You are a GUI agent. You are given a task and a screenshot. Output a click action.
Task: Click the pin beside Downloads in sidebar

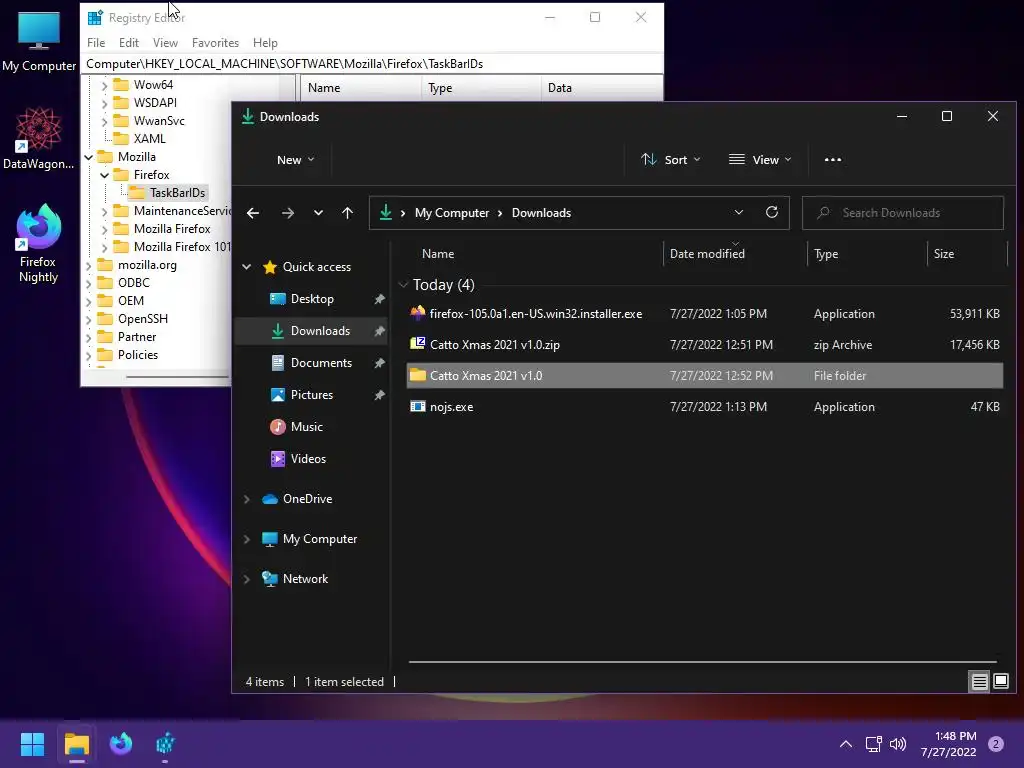coord(379,331)
